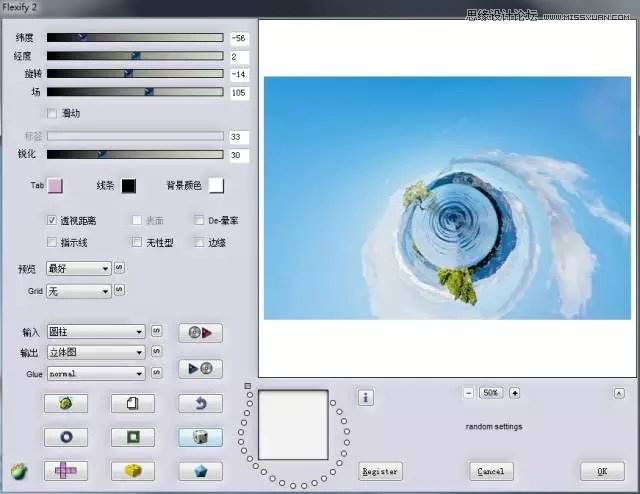Click the 锐化 sharpen slider
Viewport: 640px width, 494px height.
[135, 154]
